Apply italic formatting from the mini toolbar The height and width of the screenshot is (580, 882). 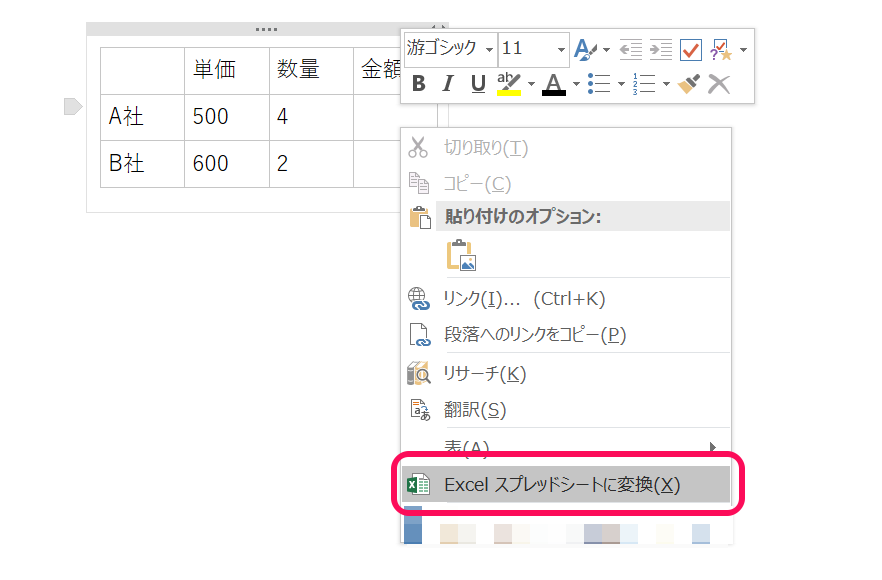[447, 85]
